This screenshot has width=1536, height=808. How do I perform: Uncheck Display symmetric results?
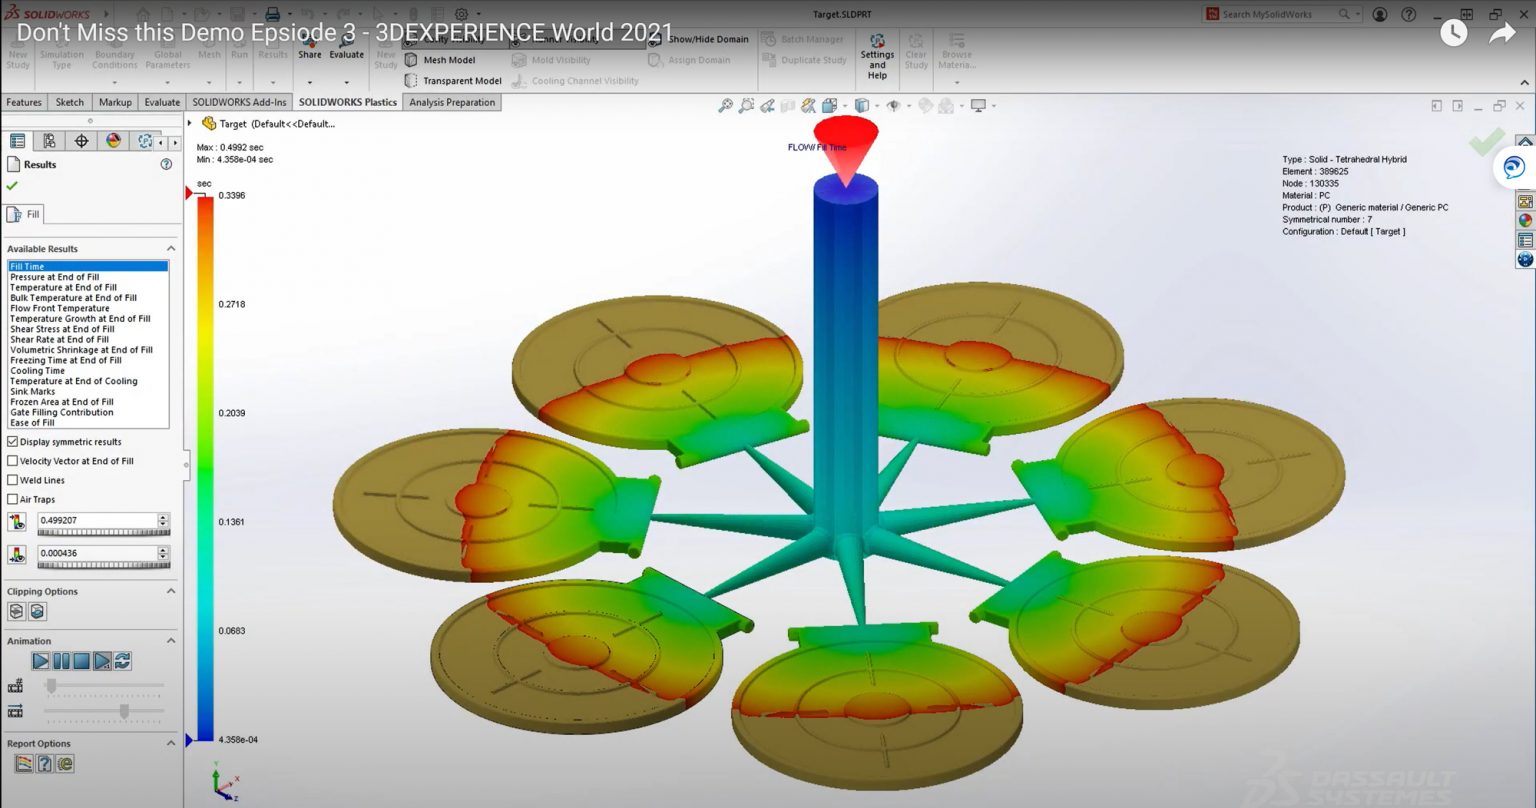click(x=12, y=442)
